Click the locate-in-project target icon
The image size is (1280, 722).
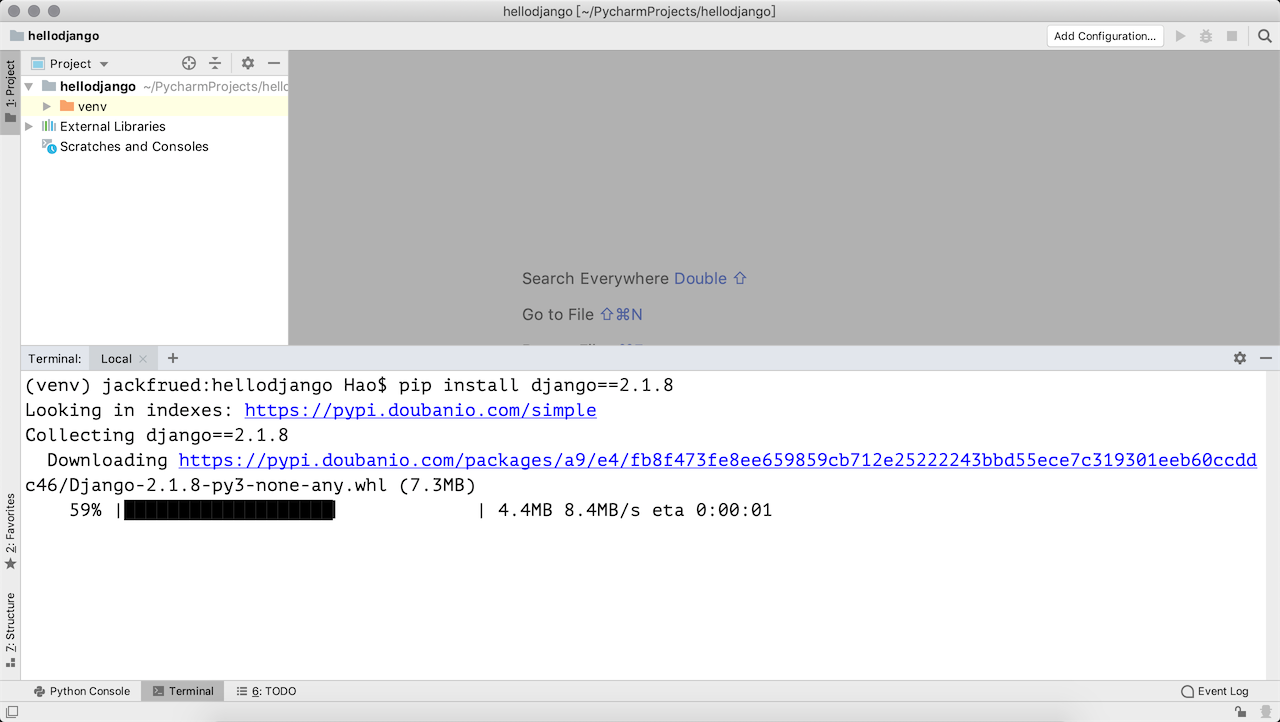click(189, 63)
